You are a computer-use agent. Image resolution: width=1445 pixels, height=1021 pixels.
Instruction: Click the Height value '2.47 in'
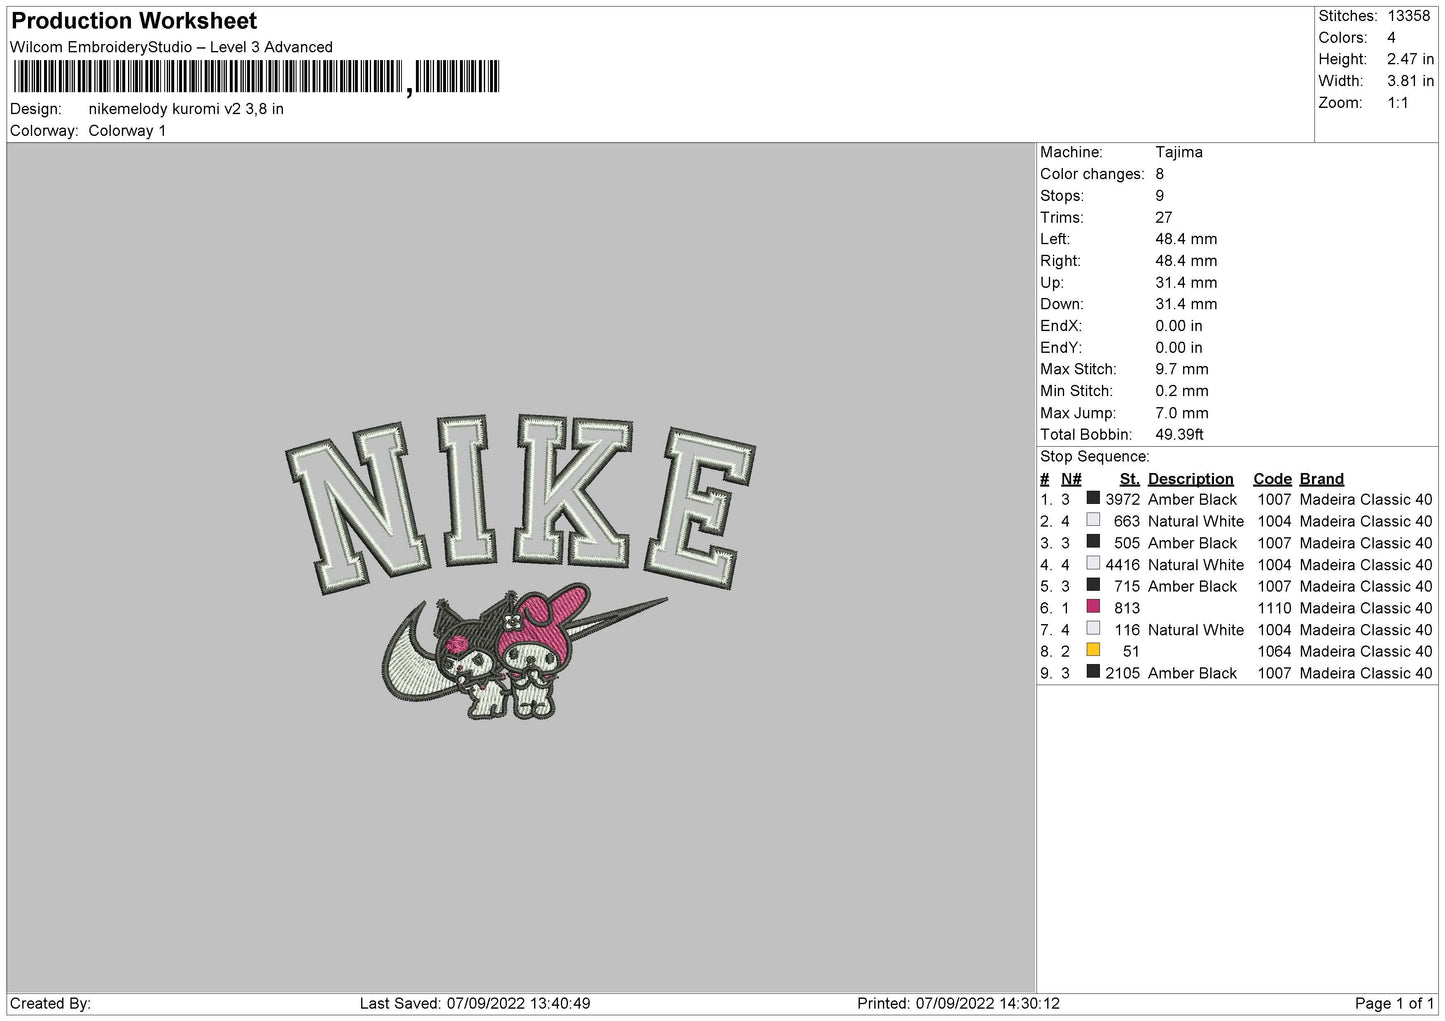click(1410, 60)
